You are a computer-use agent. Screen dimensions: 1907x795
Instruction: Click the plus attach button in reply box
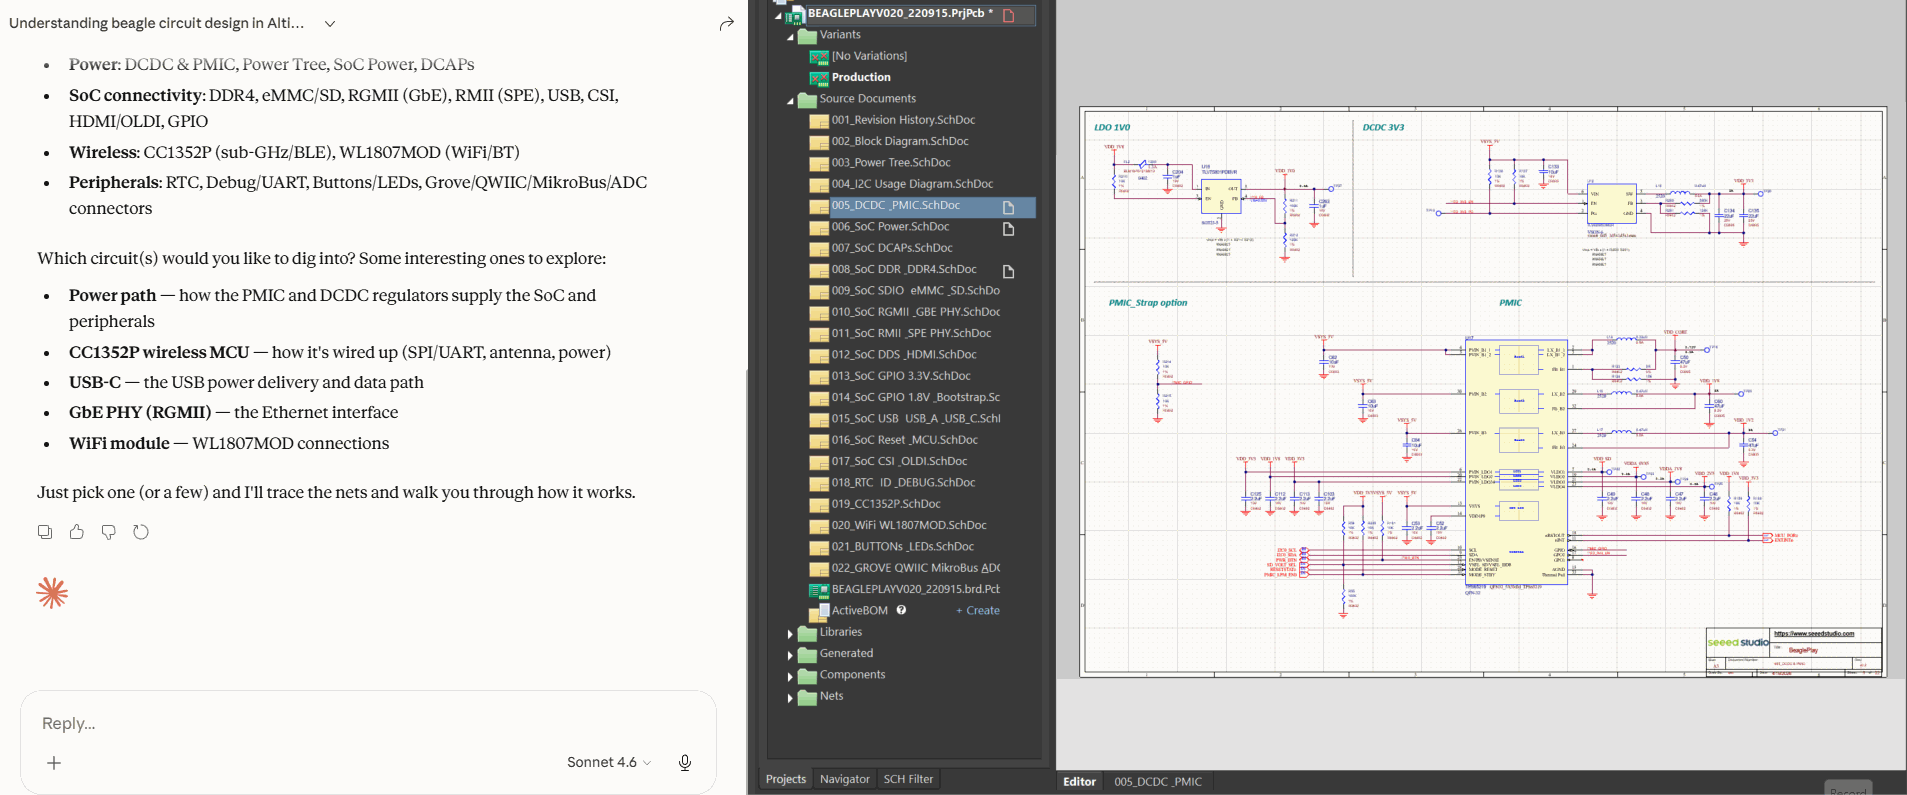[54, 763]
